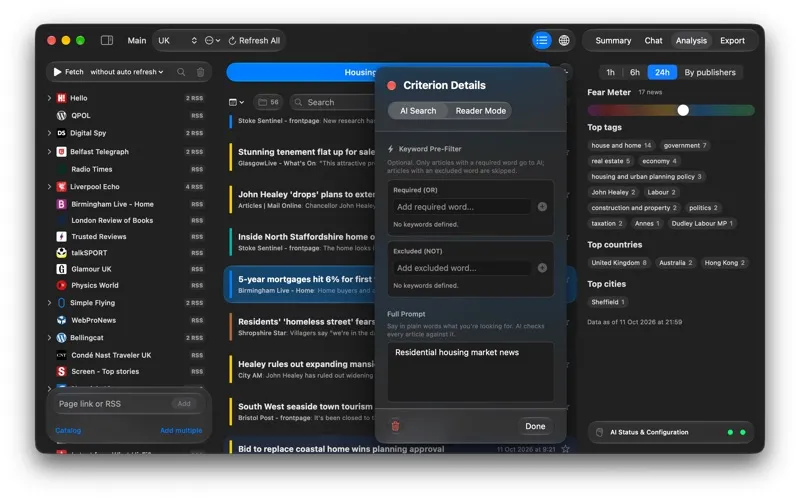The width and height of the screenshot is (800, 500).
Task: Click Refresh All button
Action: coord(254,40)
